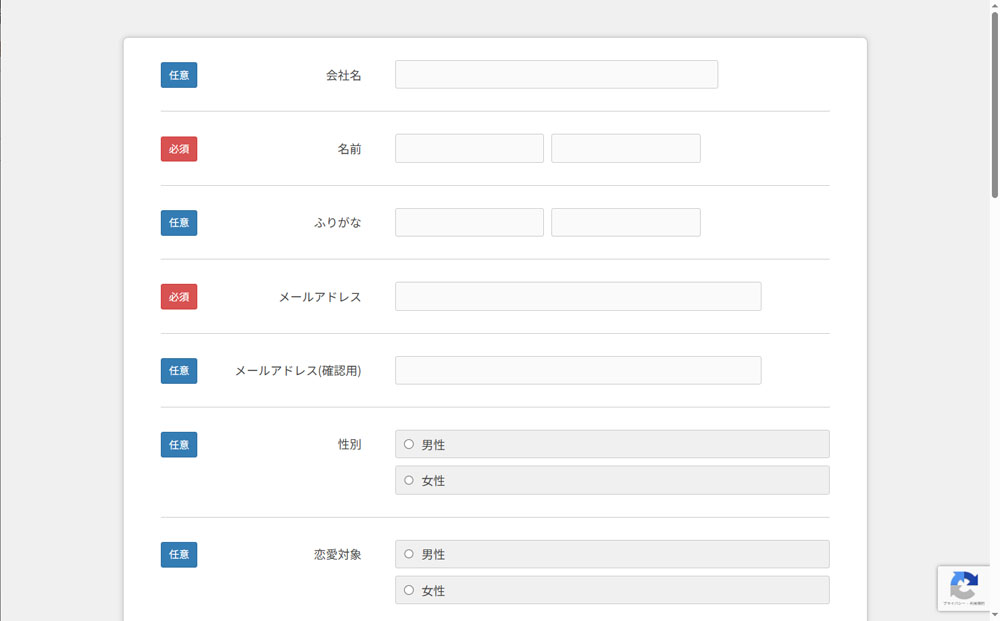Choose 男性 radio under 恋愛対象
Image resolution: width=1000 pixels, height=621 pixels.
tap(409, 554)
